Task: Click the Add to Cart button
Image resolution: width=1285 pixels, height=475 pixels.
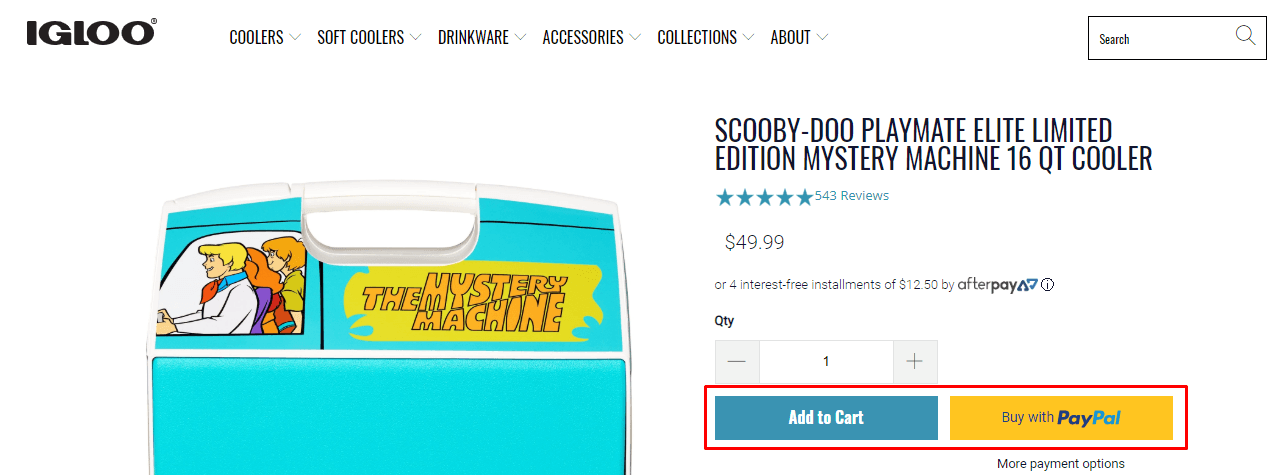Action: pos(826,418)
